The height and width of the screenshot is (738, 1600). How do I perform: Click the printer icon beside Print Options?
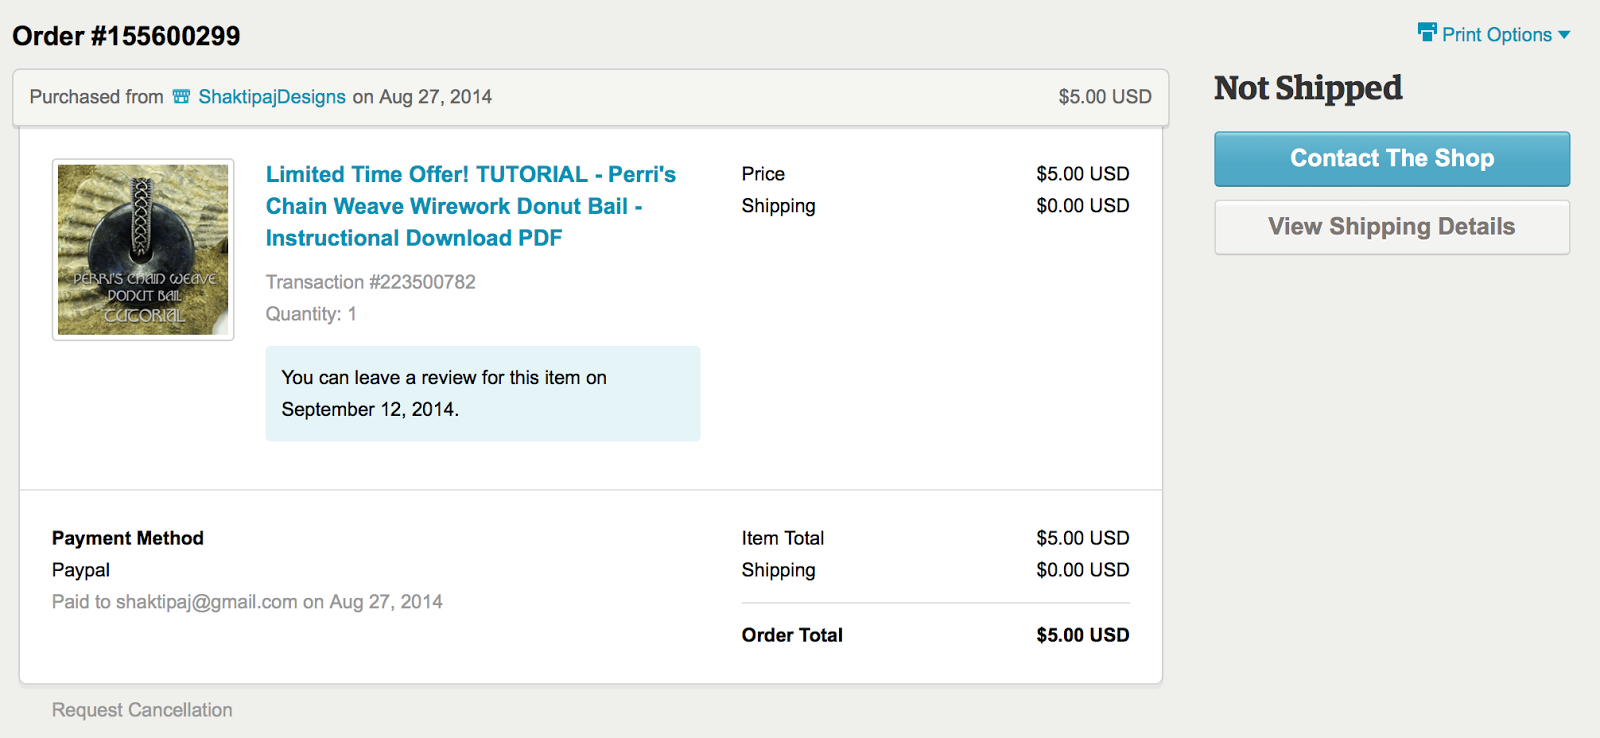[1427, 32]
